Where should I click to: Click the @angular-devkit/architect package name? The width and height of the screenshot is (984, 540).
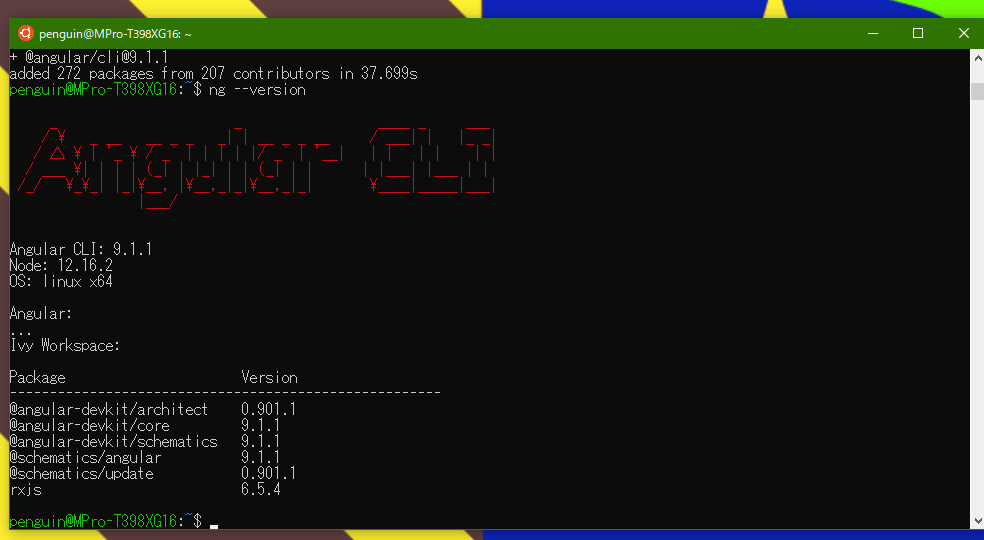tap(109, 409)
